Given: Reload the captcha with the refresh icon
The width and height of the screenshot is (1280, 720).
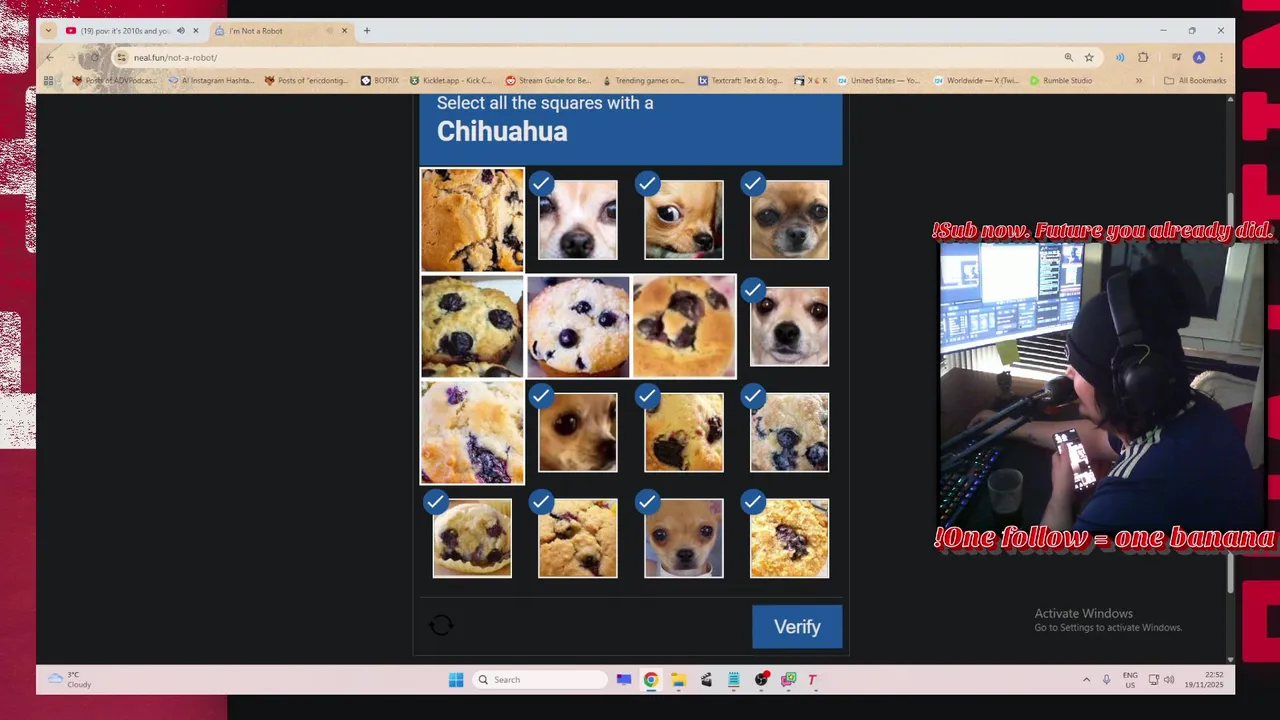Looking at the screenshot, I should click(441, 626).
